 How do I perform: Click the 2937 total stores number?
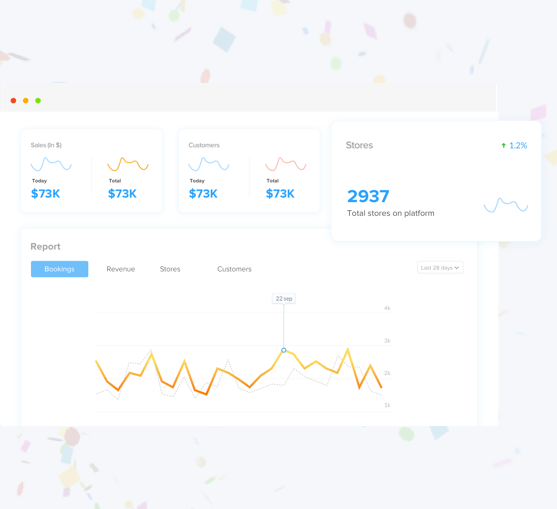click(x=368, y=196)
